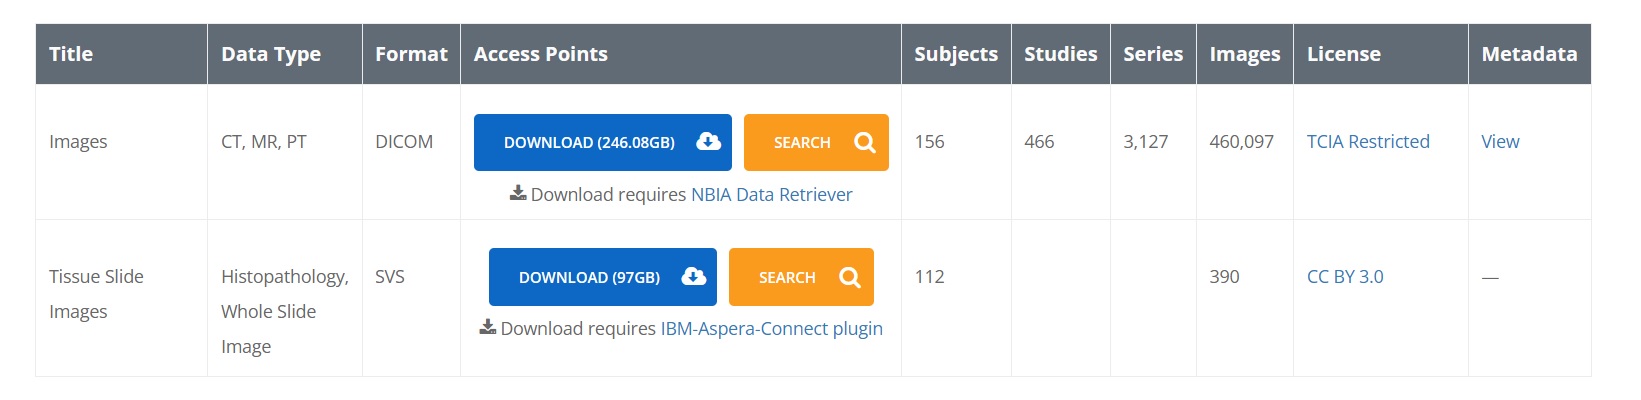Click the download arrow icon beside the NBIA note

518,193
